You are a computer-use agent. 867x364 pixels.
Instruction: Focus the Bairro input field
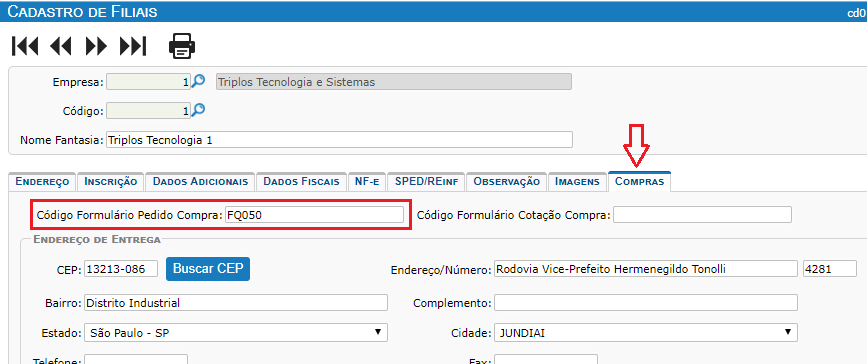coord(236,303)
